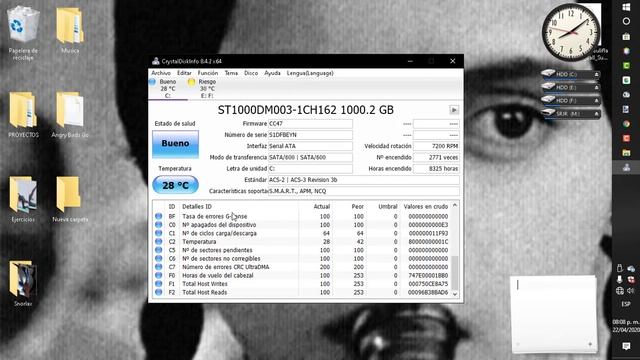Select the PROYECTOS folder icon
640x360 pixels.
pyautogui.click(x=23, y=114)
